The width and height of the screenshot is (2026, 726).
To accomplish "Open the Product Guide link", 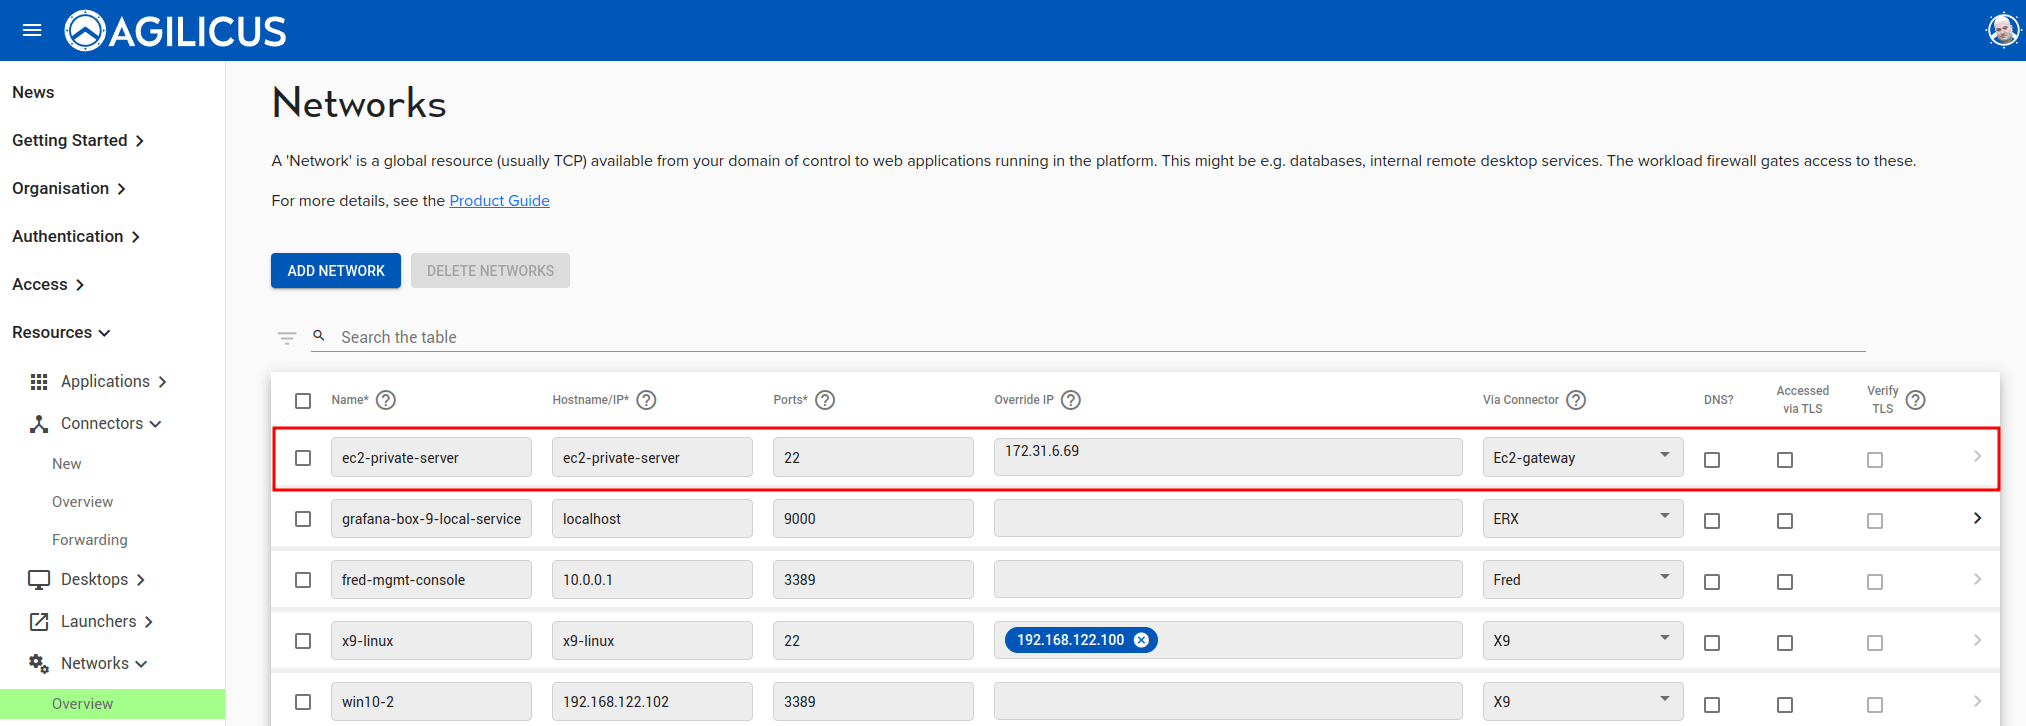I will click(x=499, y=201).
